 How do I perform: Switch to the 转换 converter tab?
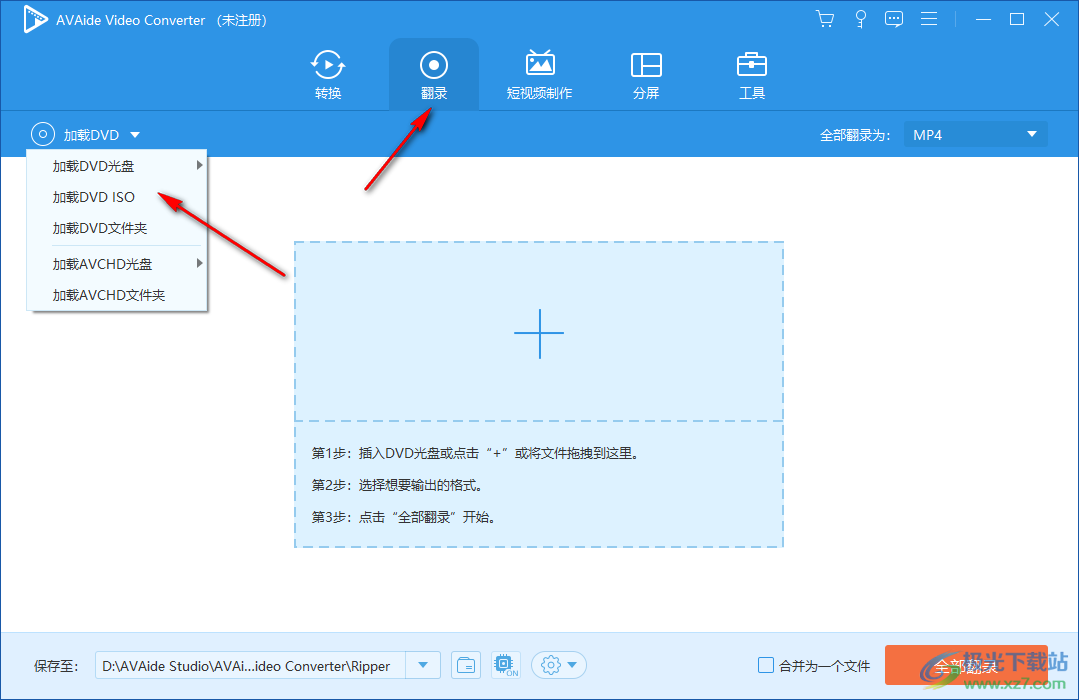(328, 74)
